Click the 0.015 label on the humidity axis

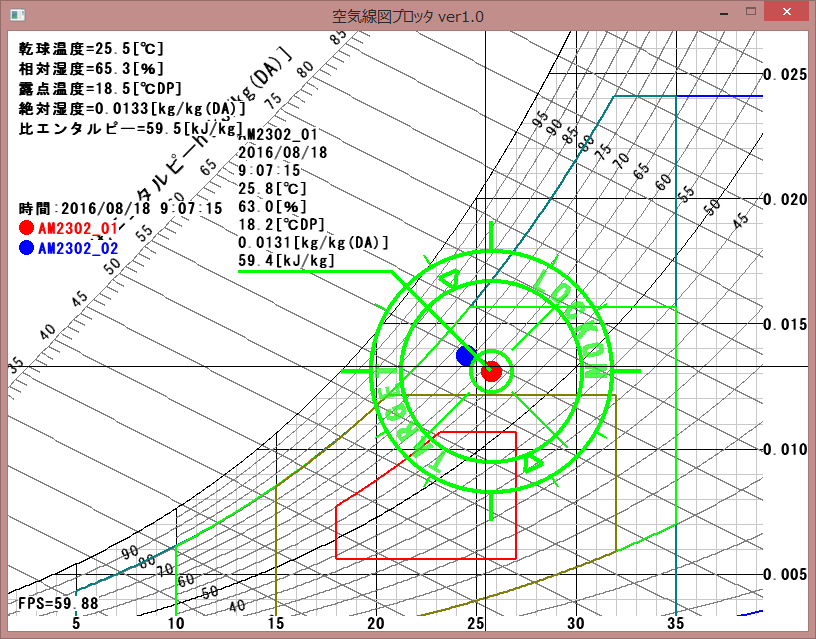click(783, 323)
